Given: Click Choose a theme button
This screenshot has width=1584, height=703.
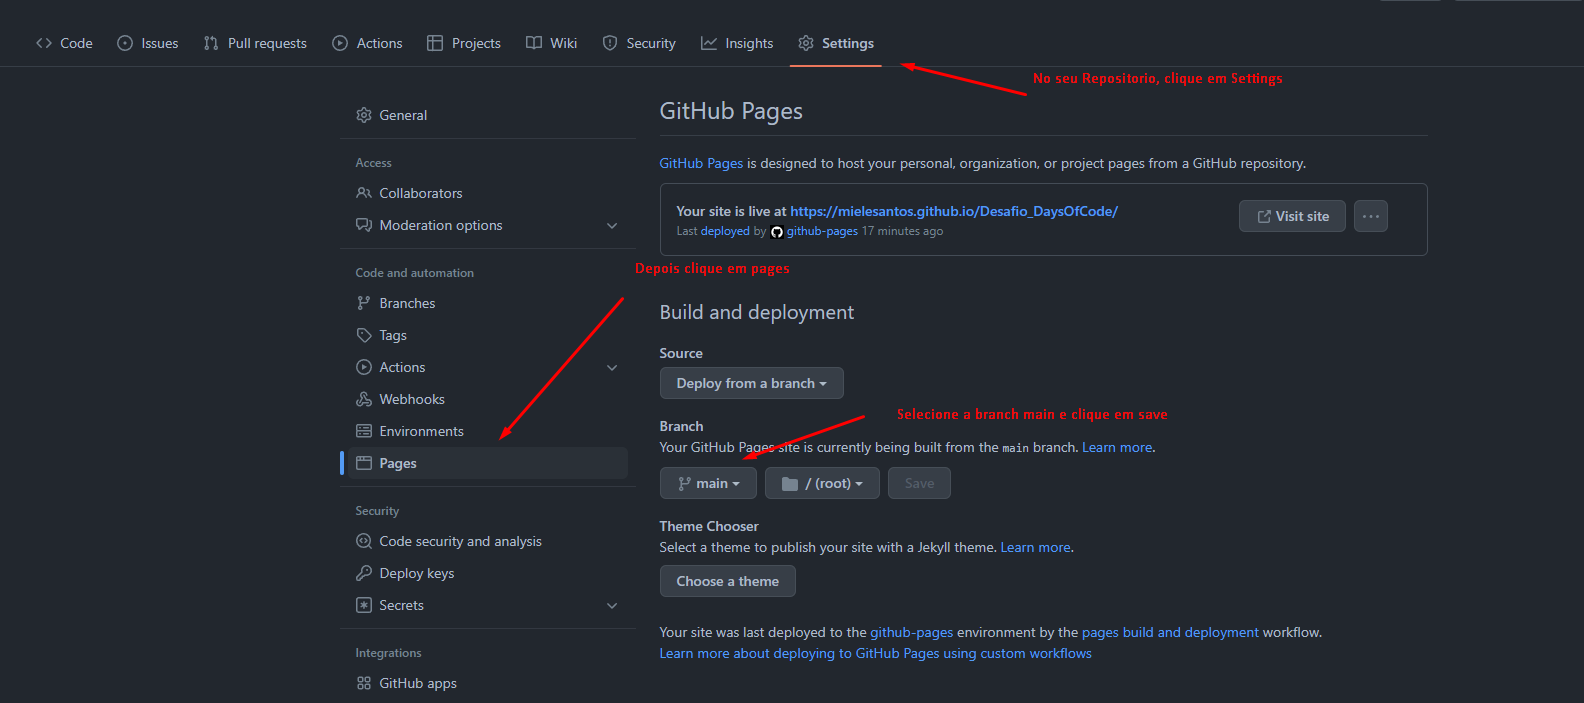Looking at the screenshot, I should 727,581.
